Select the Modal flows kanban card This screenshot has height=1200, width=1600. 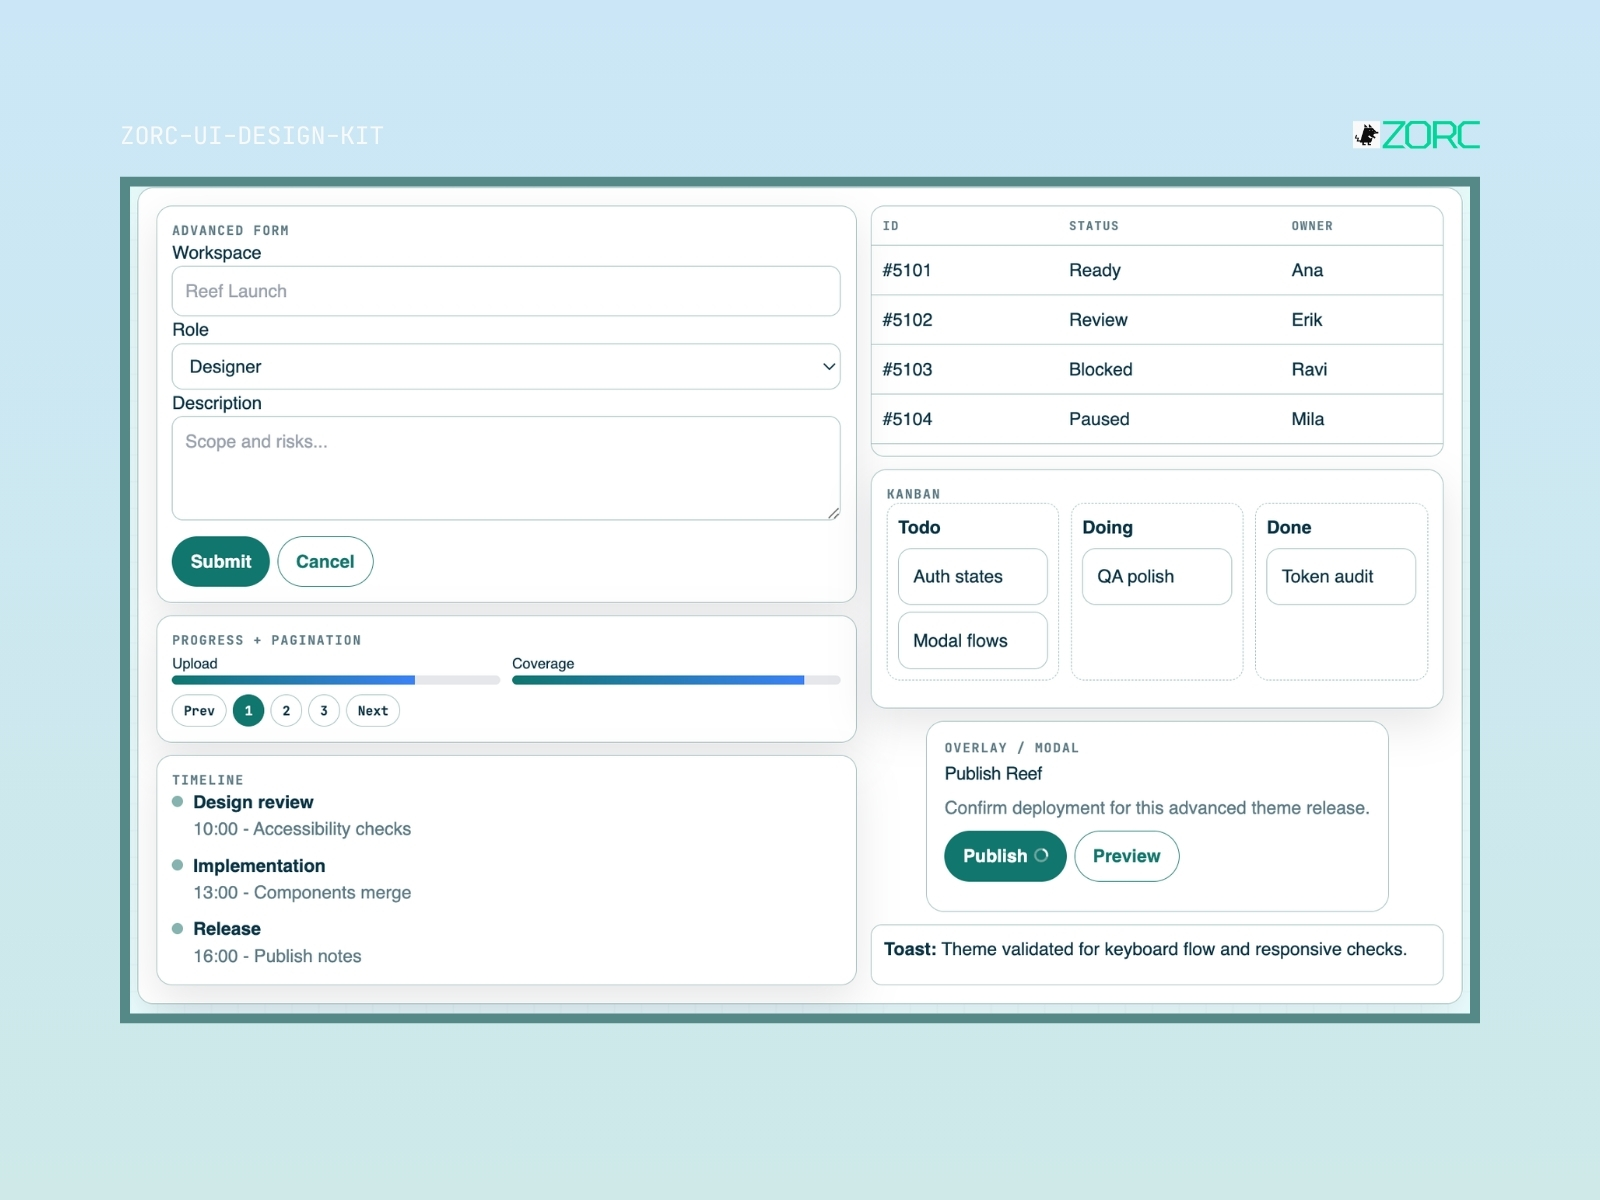coord(973,641)
